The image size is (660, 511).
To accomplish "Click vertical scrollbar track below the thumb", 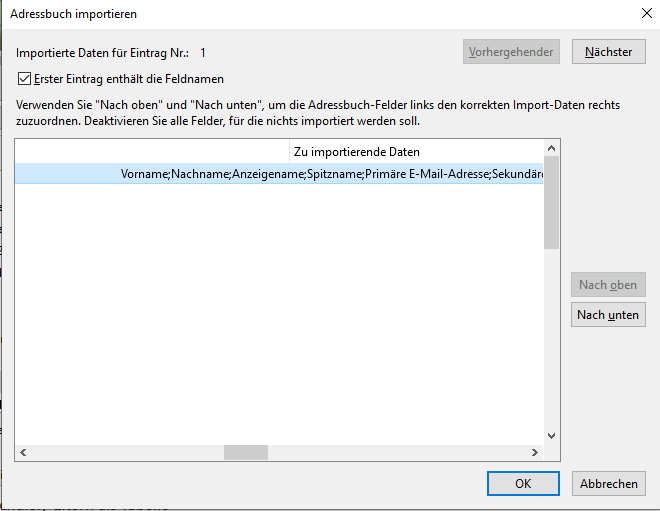I will tap(551, 338).
